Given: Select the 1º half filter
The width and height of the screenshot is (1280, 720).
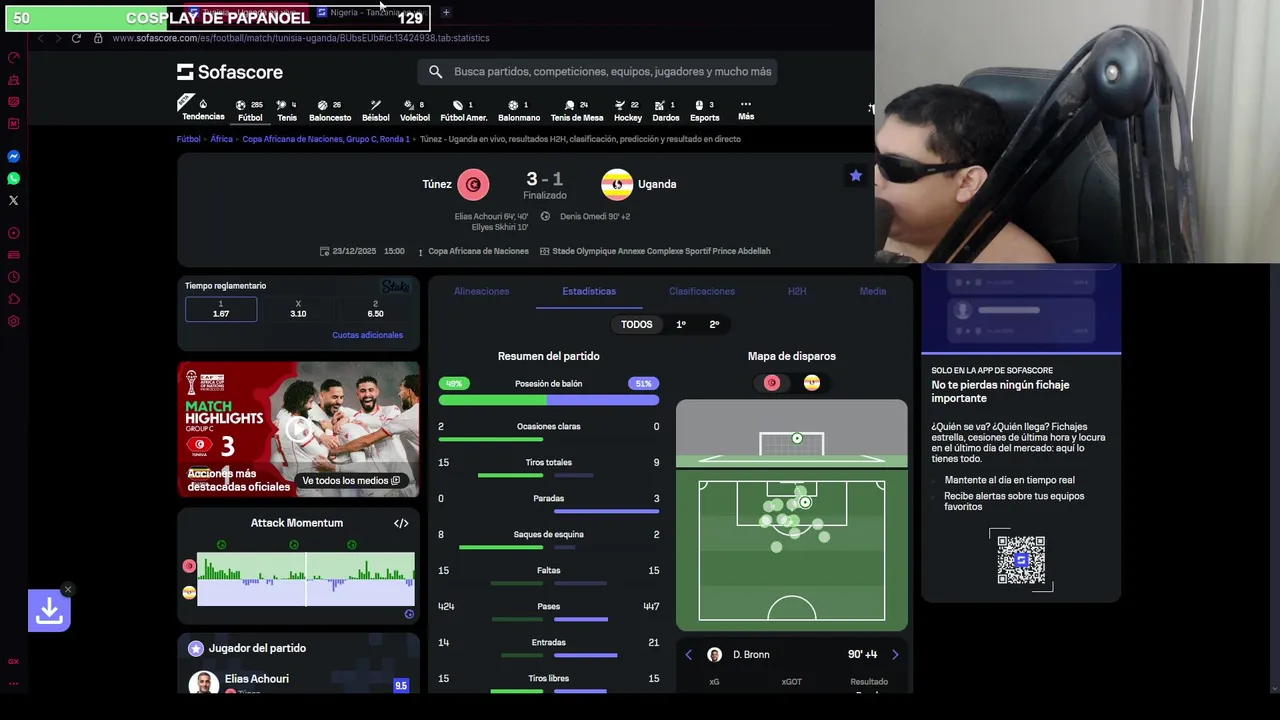Looking at the screenshot, I should pyautogui.click(x=681, y=324).
